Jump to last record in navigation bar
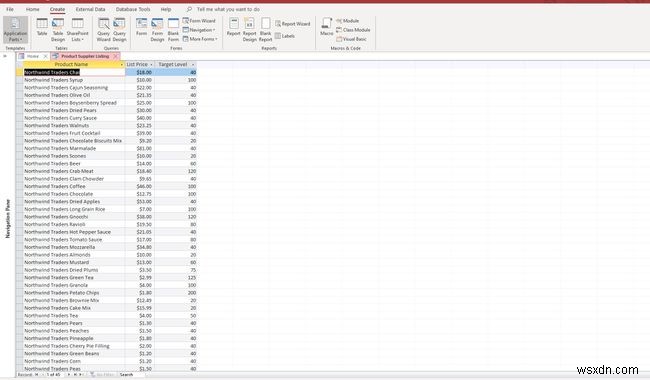 (x=75, y=375)
